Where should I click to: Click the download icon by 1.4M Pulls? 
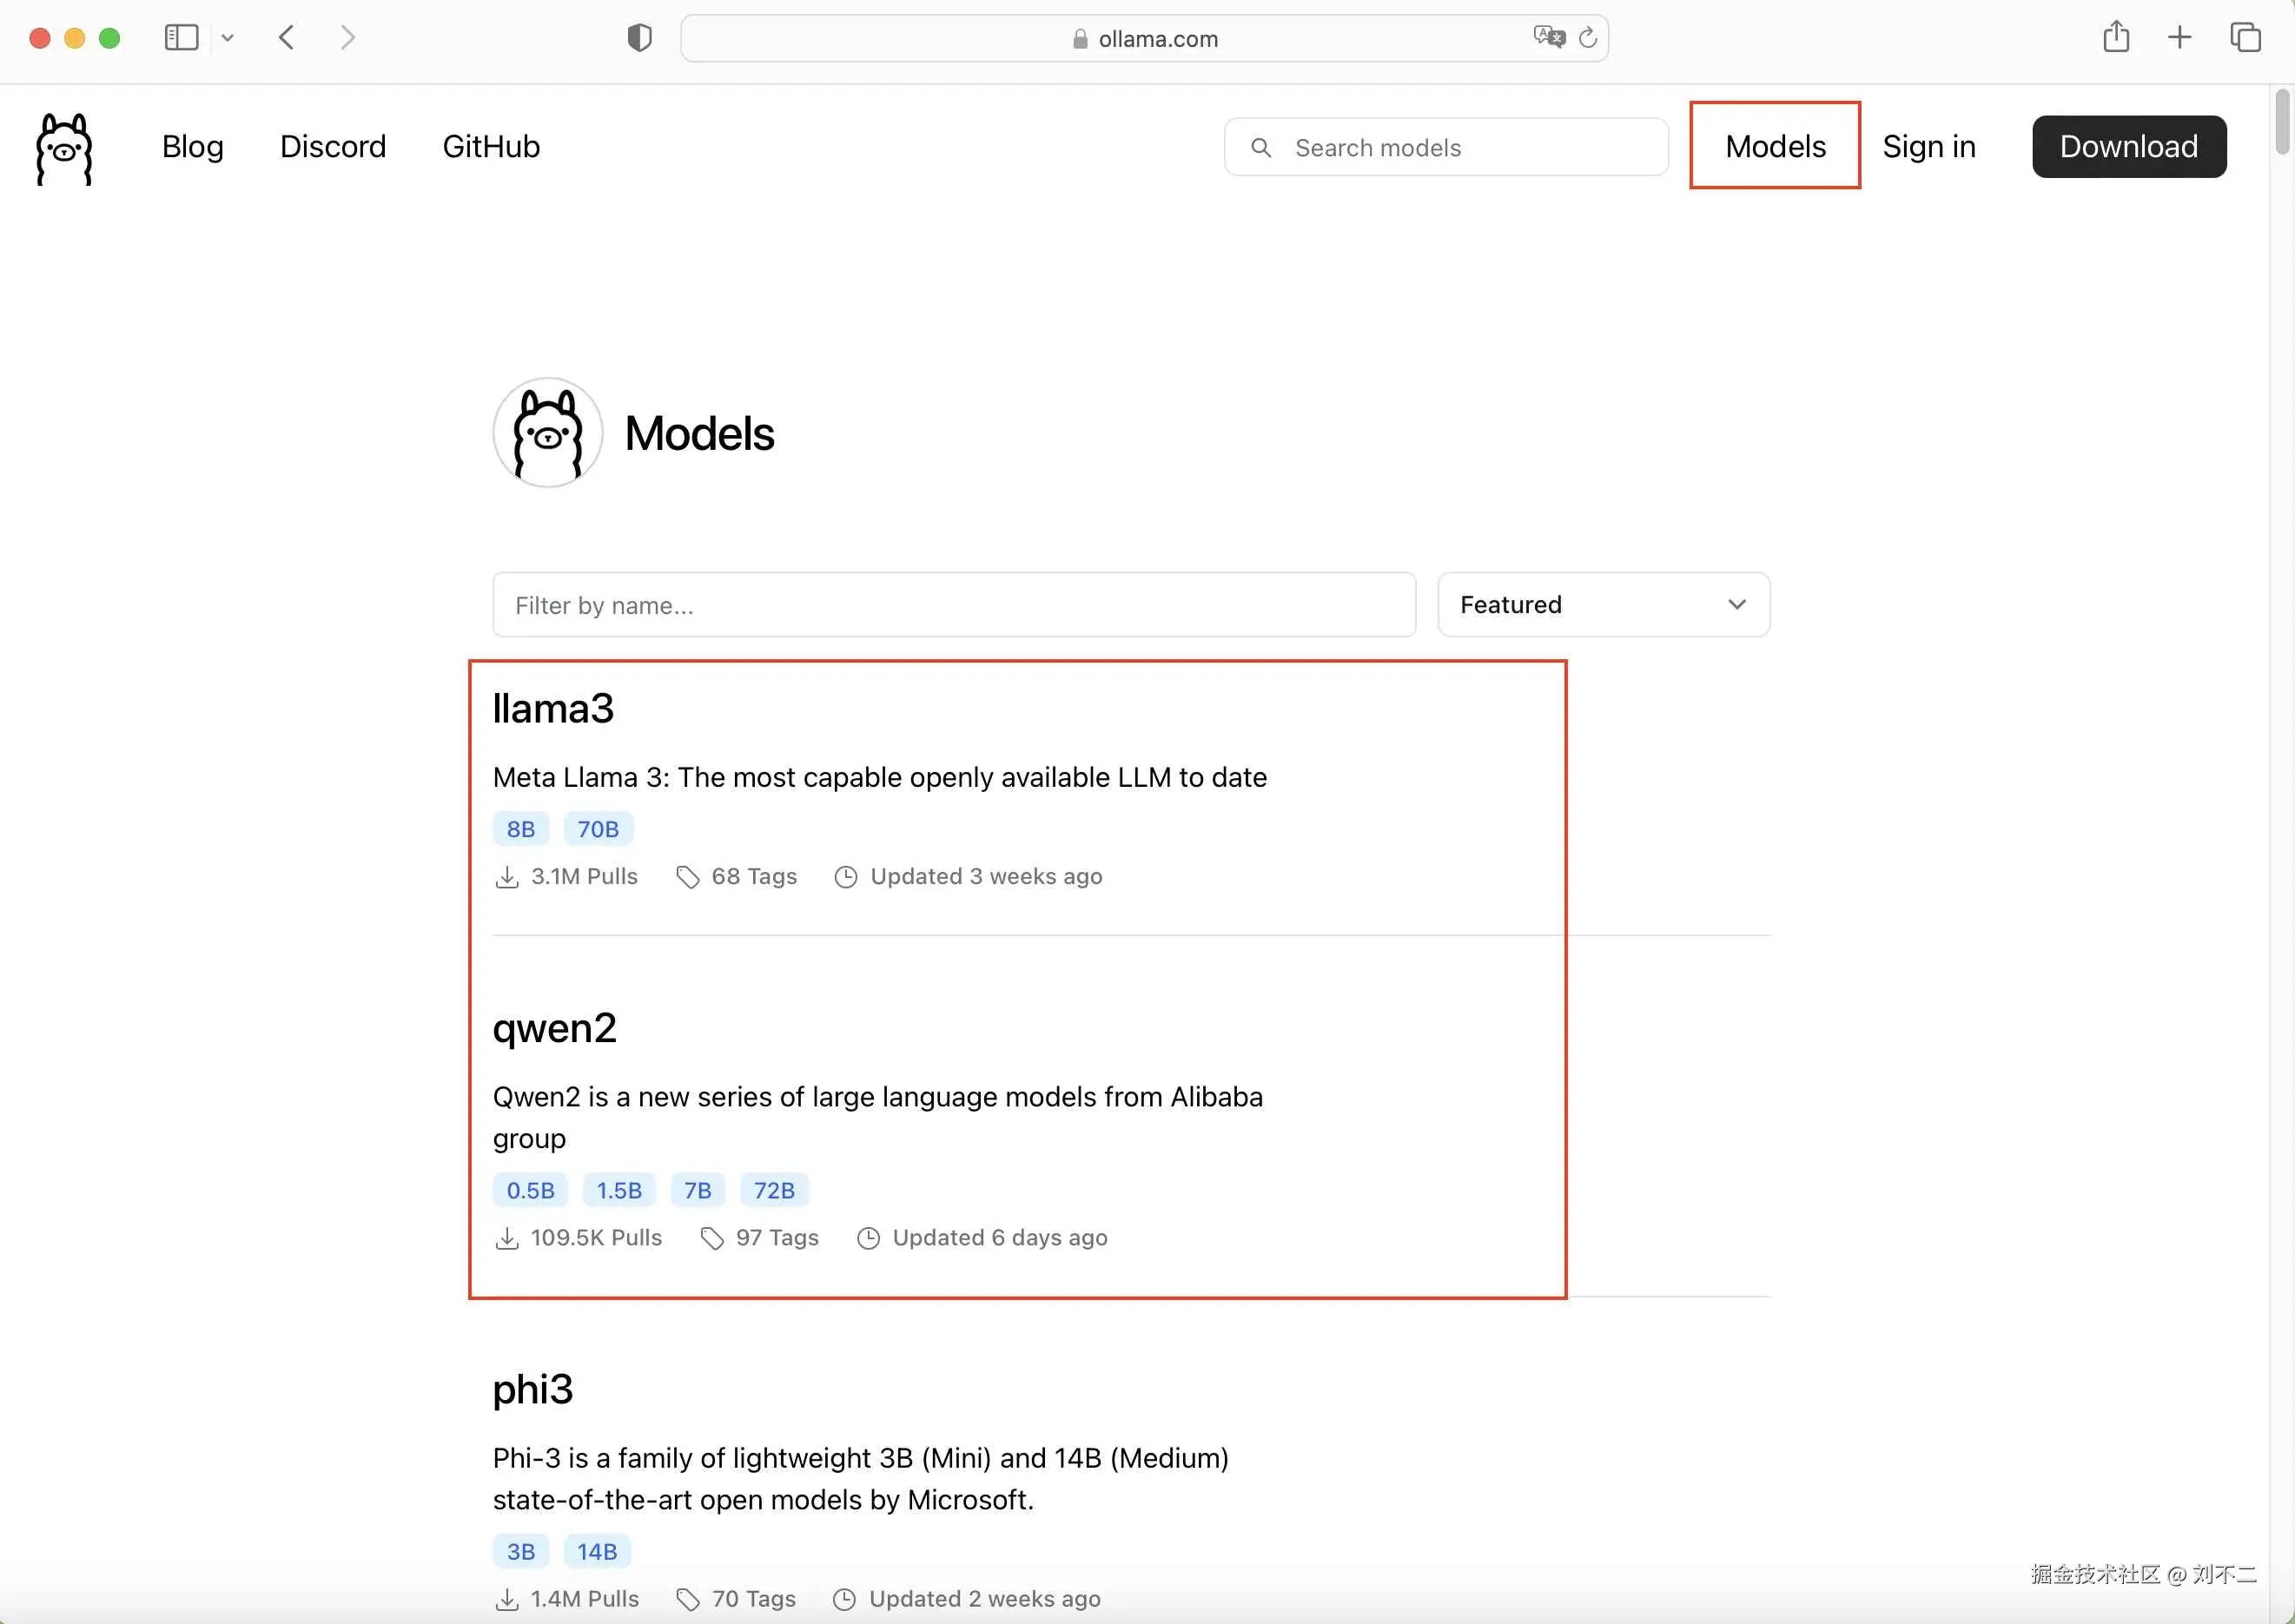tap(507, 1599)
